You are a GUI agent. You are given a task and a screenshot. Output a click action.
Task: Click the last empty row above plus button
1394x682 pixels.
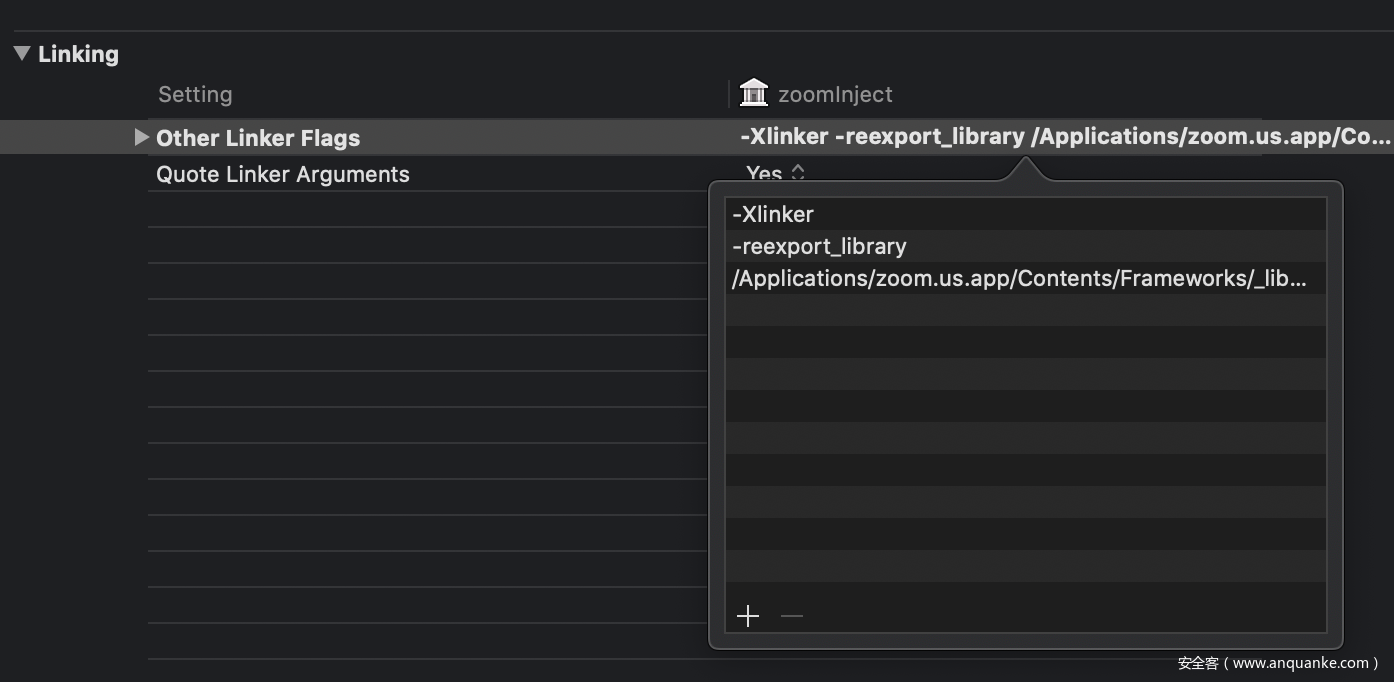[1025, 566]
